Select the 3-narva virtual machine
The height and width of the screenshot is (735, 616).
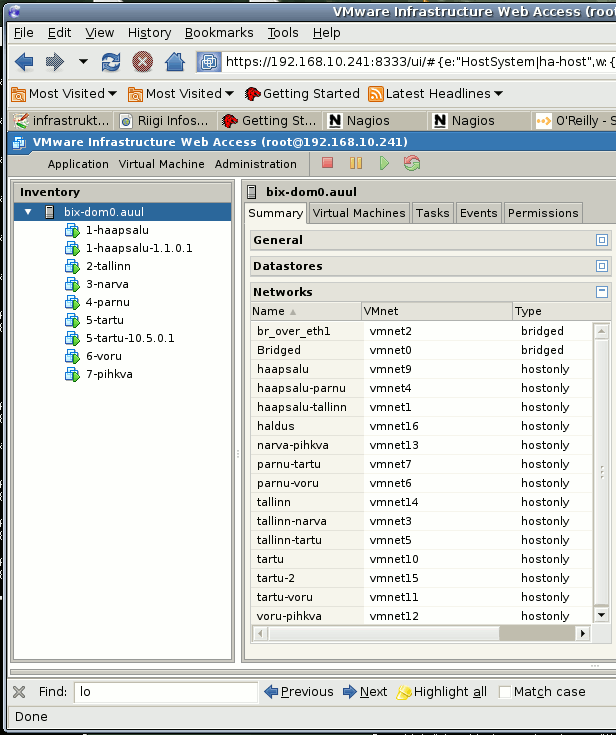(107, 284)
